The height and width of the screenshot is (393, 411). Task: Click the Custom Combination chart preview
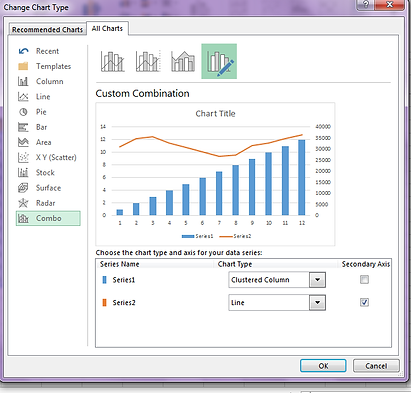tap(215, 174)
